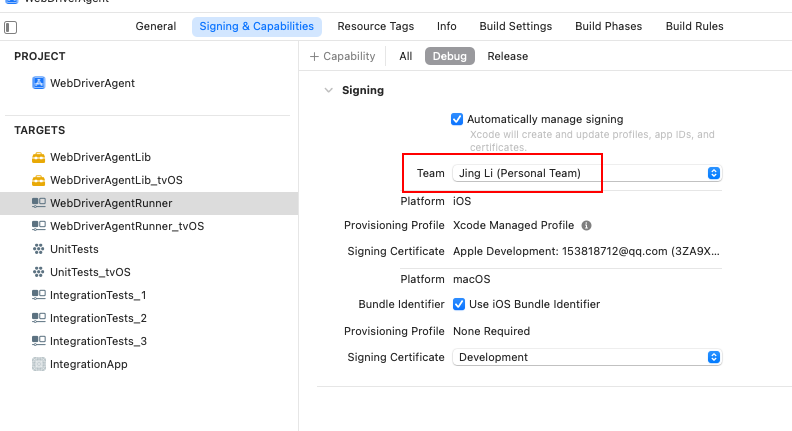
Task: Show All configurations filter
Action: pos(405,57)
